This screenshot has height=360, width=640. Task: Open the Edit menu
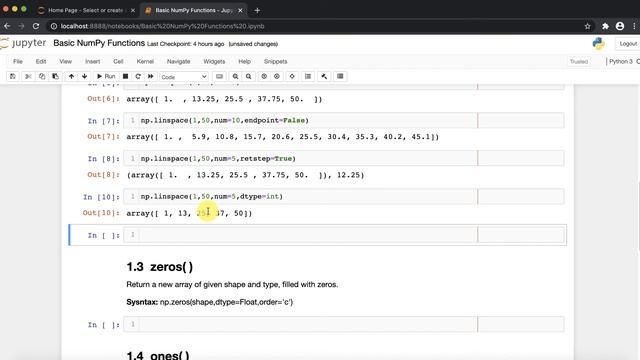coord(41,61)
